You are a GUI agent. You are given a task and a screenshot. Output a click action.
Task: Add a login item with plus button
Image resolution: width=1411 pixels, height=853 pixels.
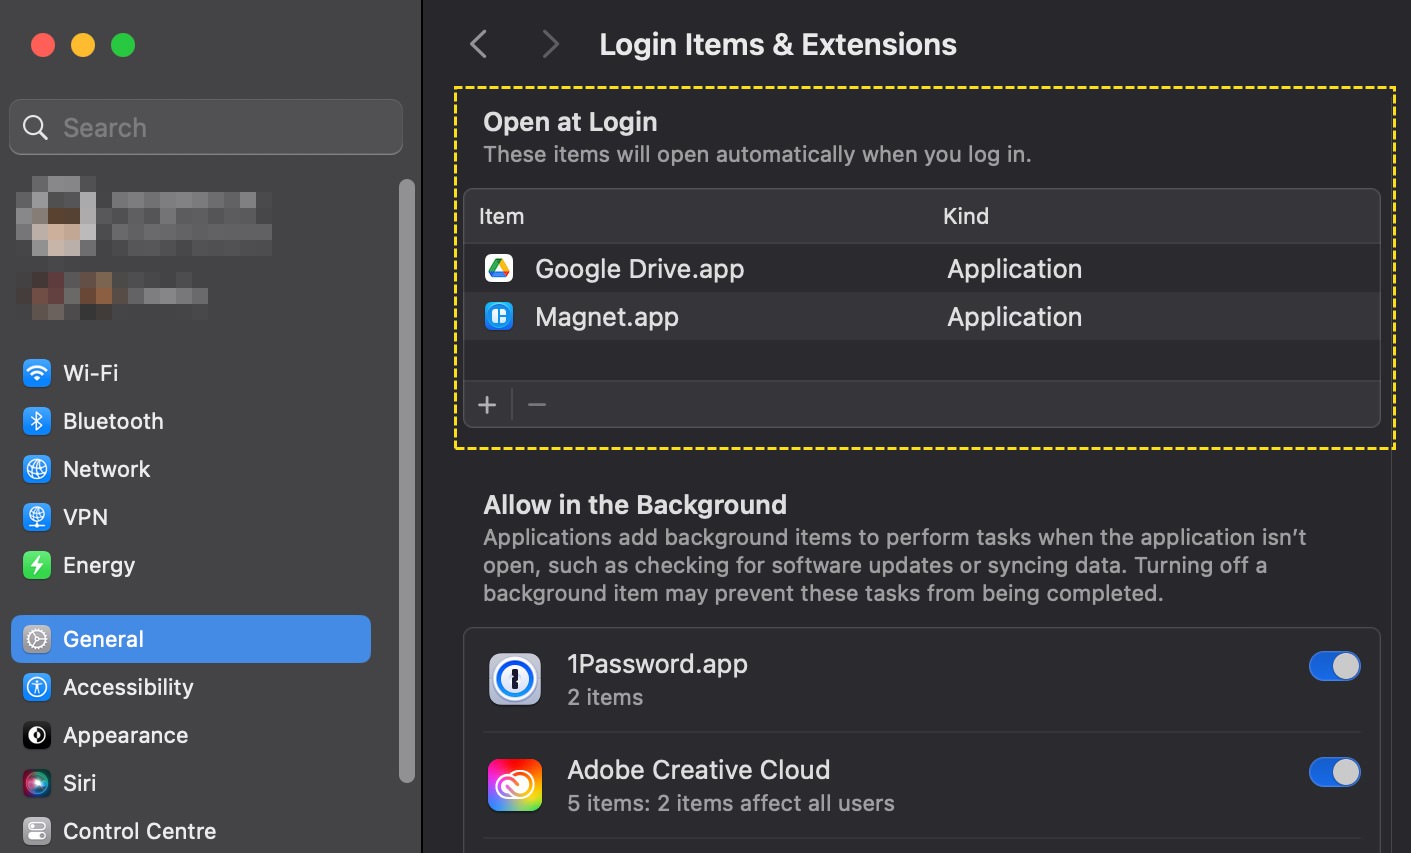coord(487,404)
